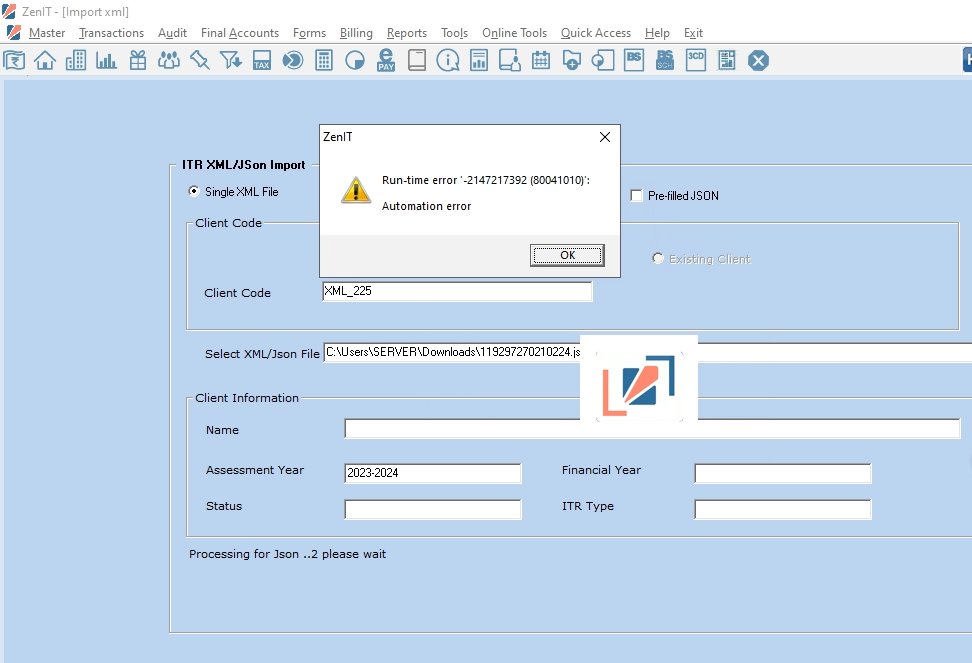Click the Status input field
The height and width of the screenshot is (663, 972).
pyautogui.click(x=433, y=509)
